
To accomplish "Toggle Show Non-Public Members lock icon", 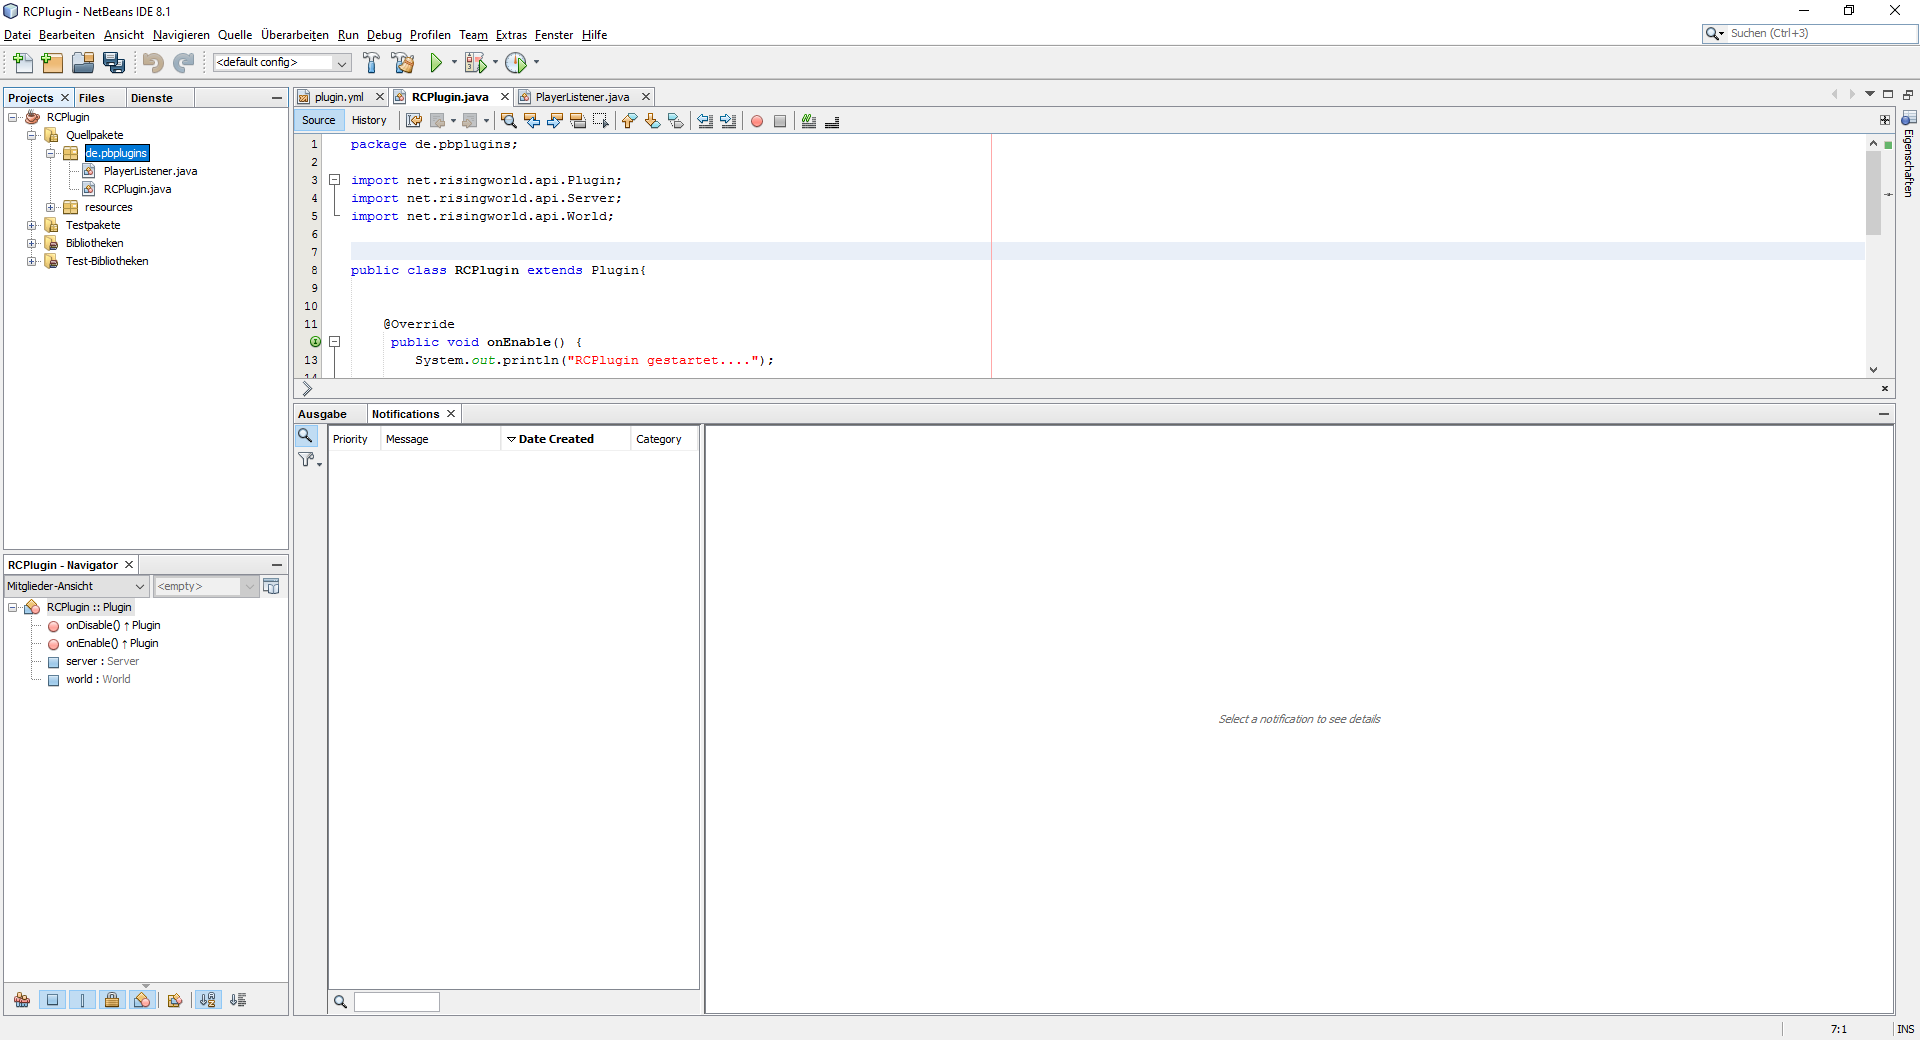I will pos(112,1000).
